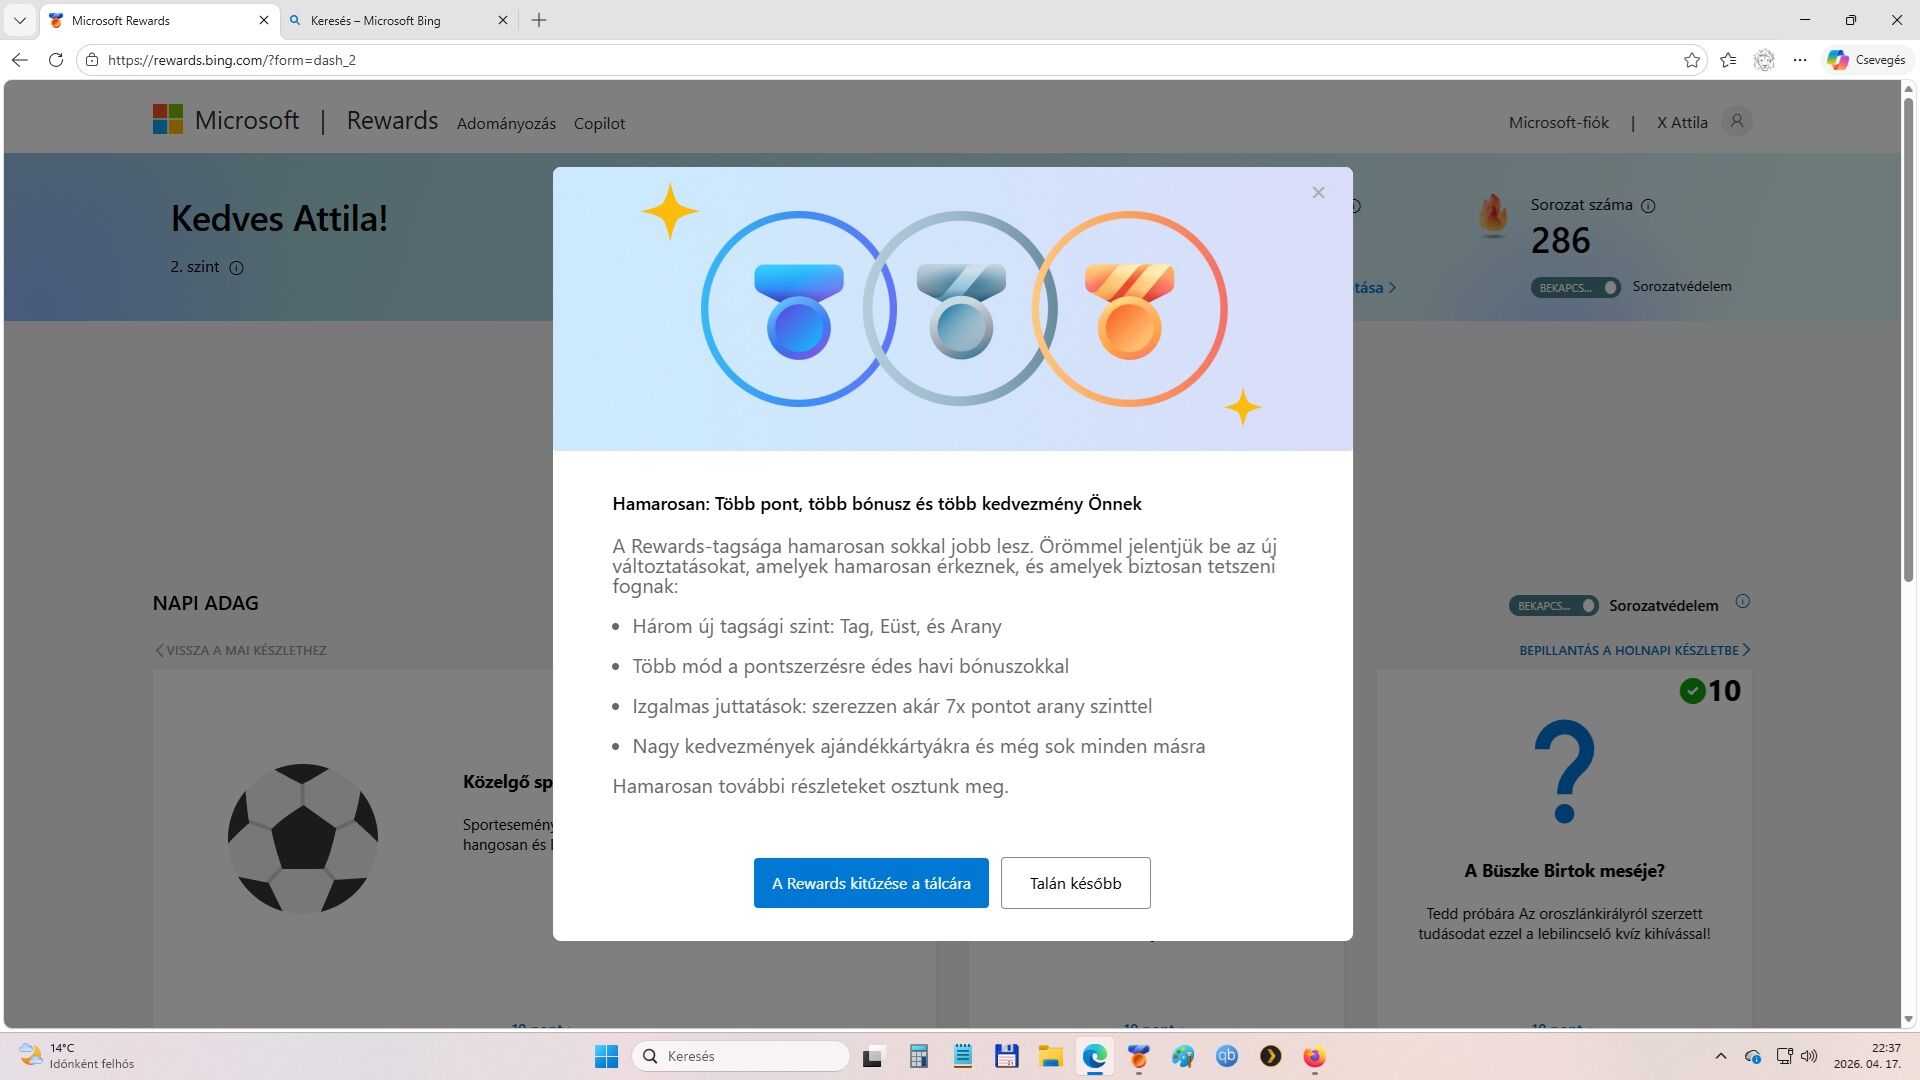The image size is (1920, 1080).
Task: Open the Adományozás menu item
Action: (506, 124)
